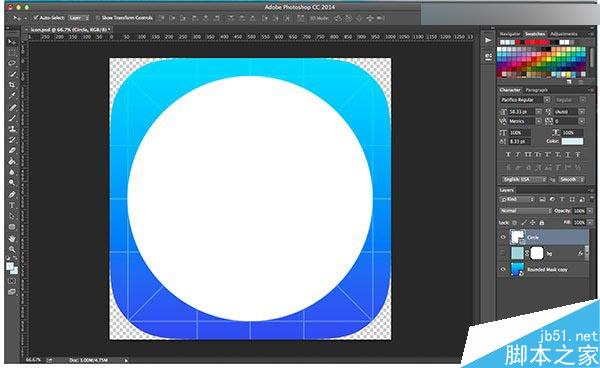Hide the Circle layer

click(x=503, y=237)
